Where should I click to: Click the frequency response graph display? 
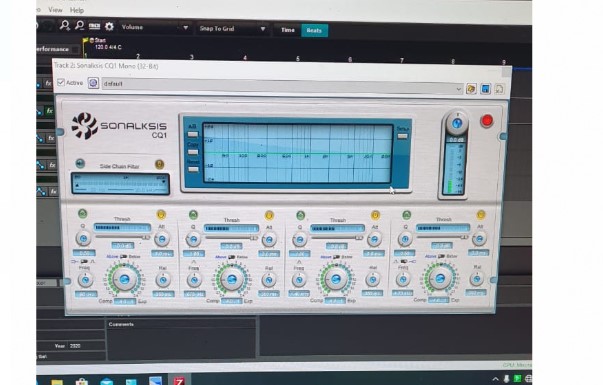click(298, 153)
